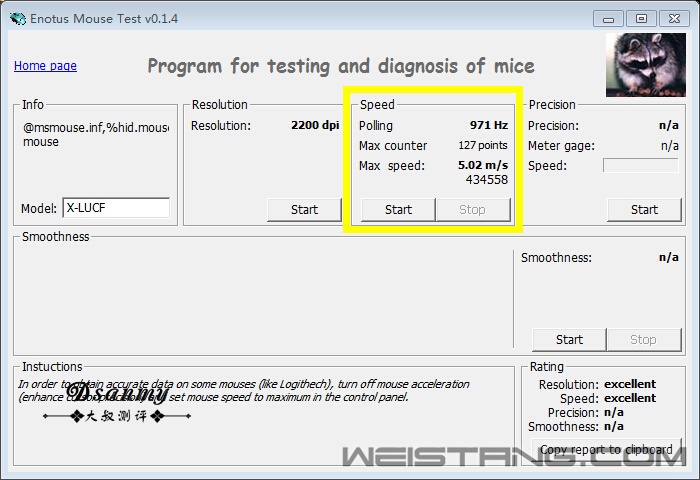Click the 5.02 m/s max speed value

[482, 165]
